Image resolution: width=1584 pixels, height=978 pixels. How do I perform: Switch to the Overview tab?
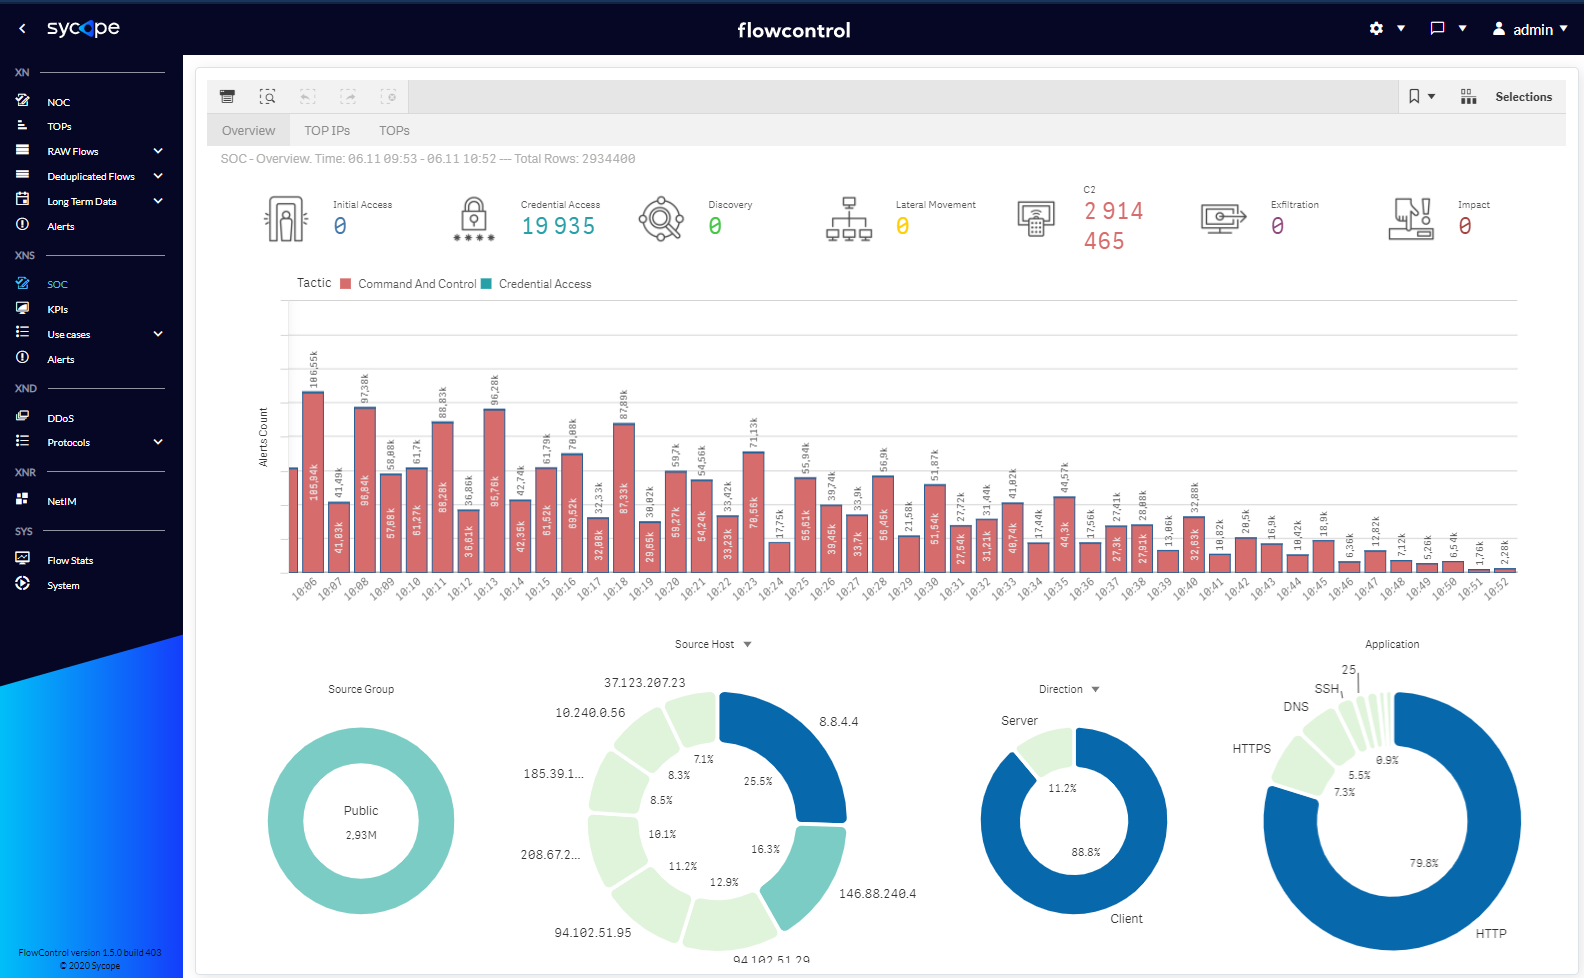coord(248,131)
